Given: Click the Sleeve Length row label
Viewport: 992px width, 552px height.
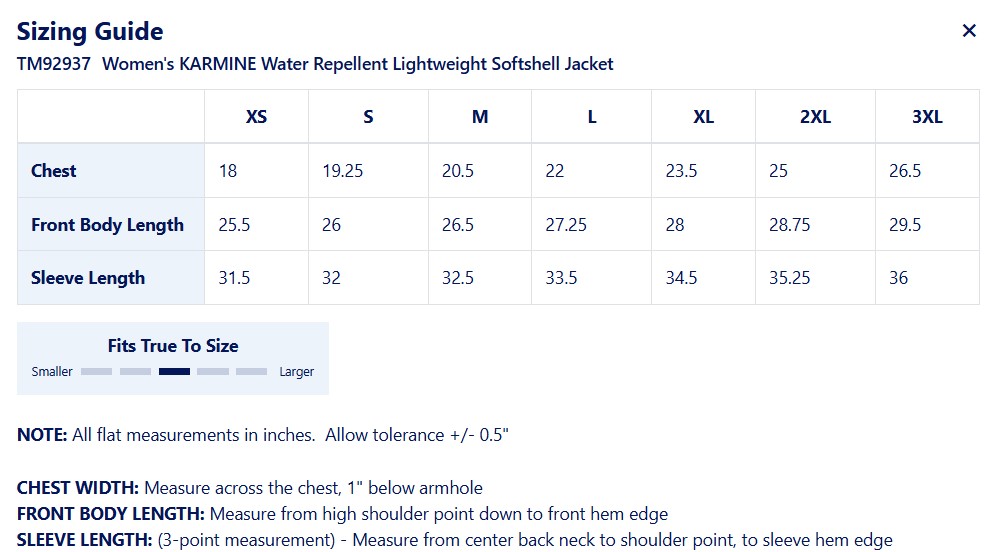Looking at the screenshot, I should [88, 278].
